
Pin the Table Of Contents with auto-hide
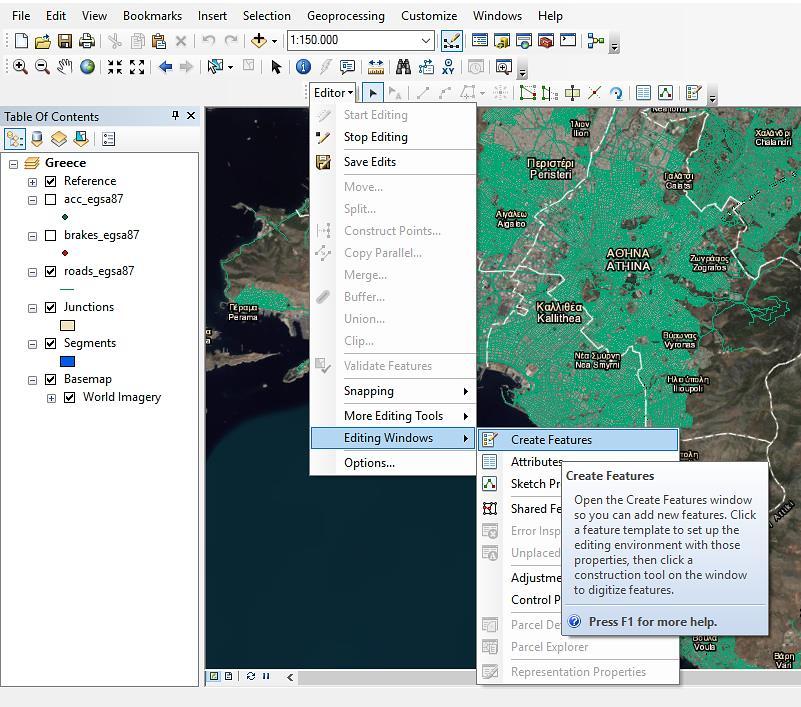[175, 116]
